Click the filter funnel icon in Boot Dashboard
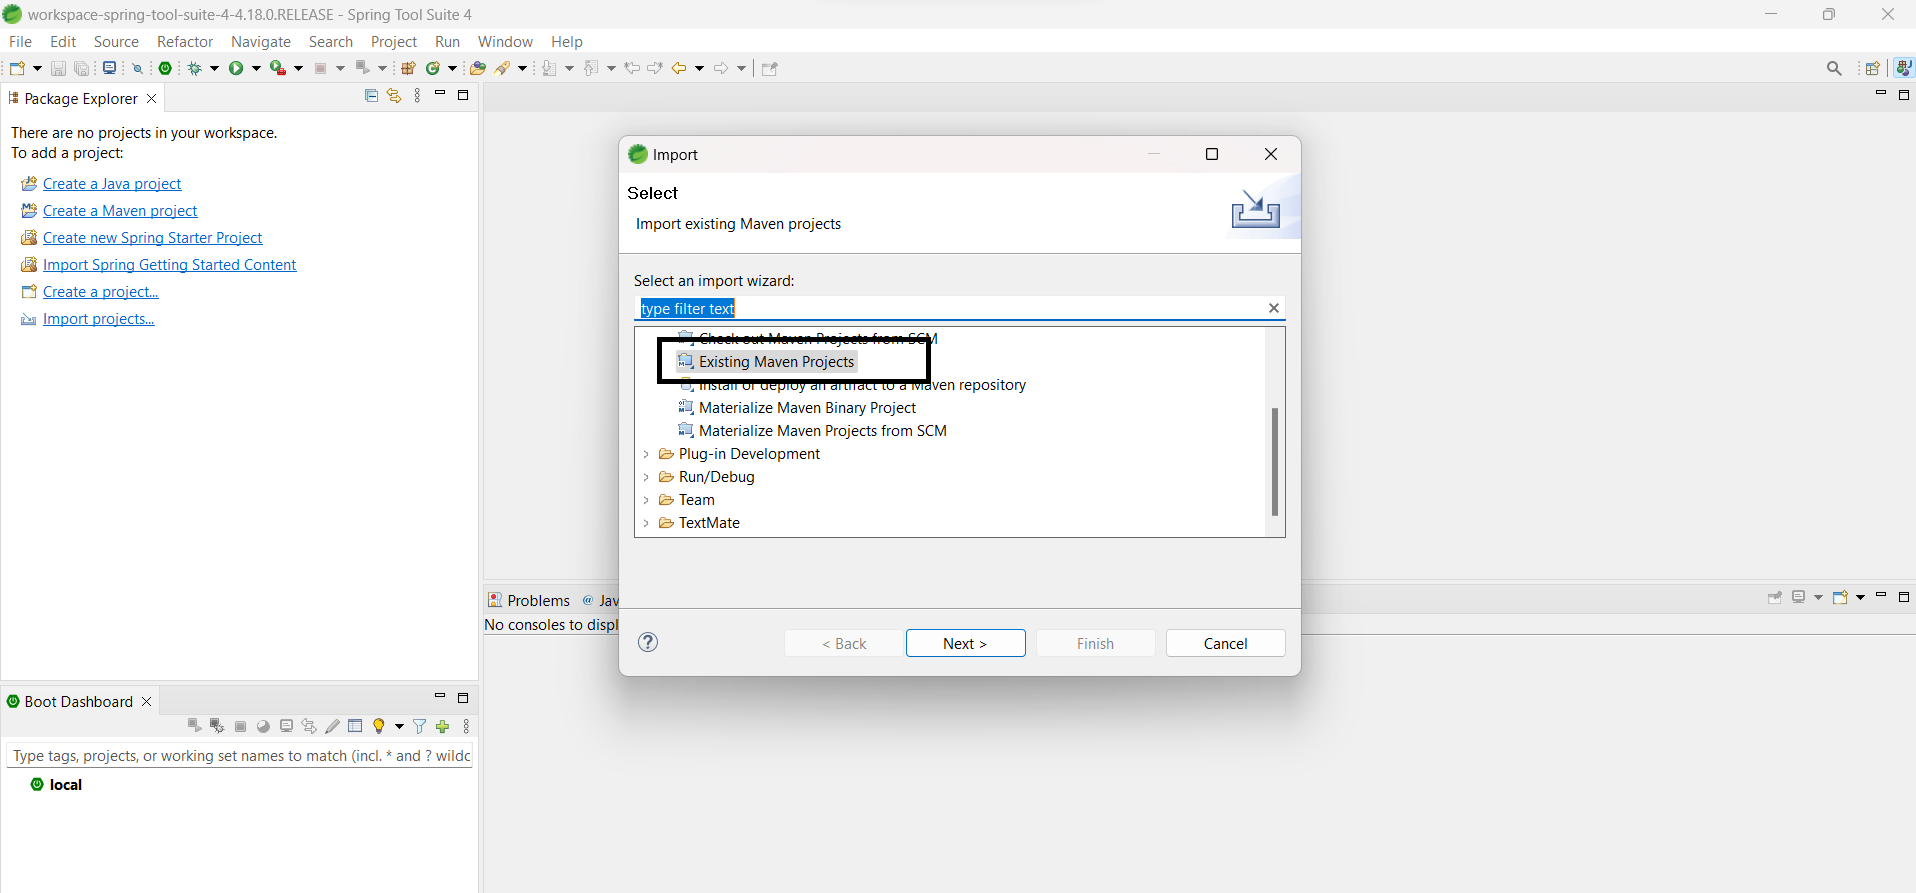1916x893 pixels. (x=420, y=727)
